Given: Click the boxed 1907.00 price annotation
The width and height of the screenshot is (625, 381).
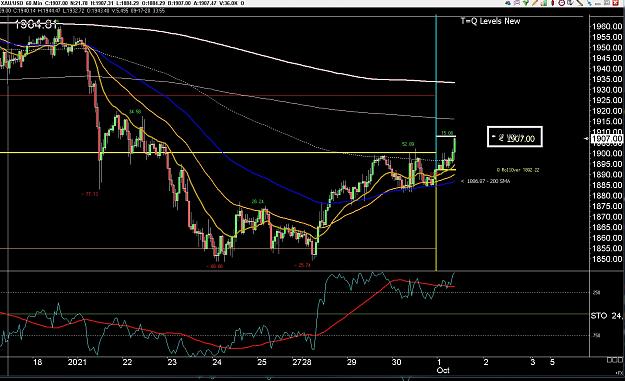Looking at the screenshot, I should pyautogui.click(x=515, y=137).
